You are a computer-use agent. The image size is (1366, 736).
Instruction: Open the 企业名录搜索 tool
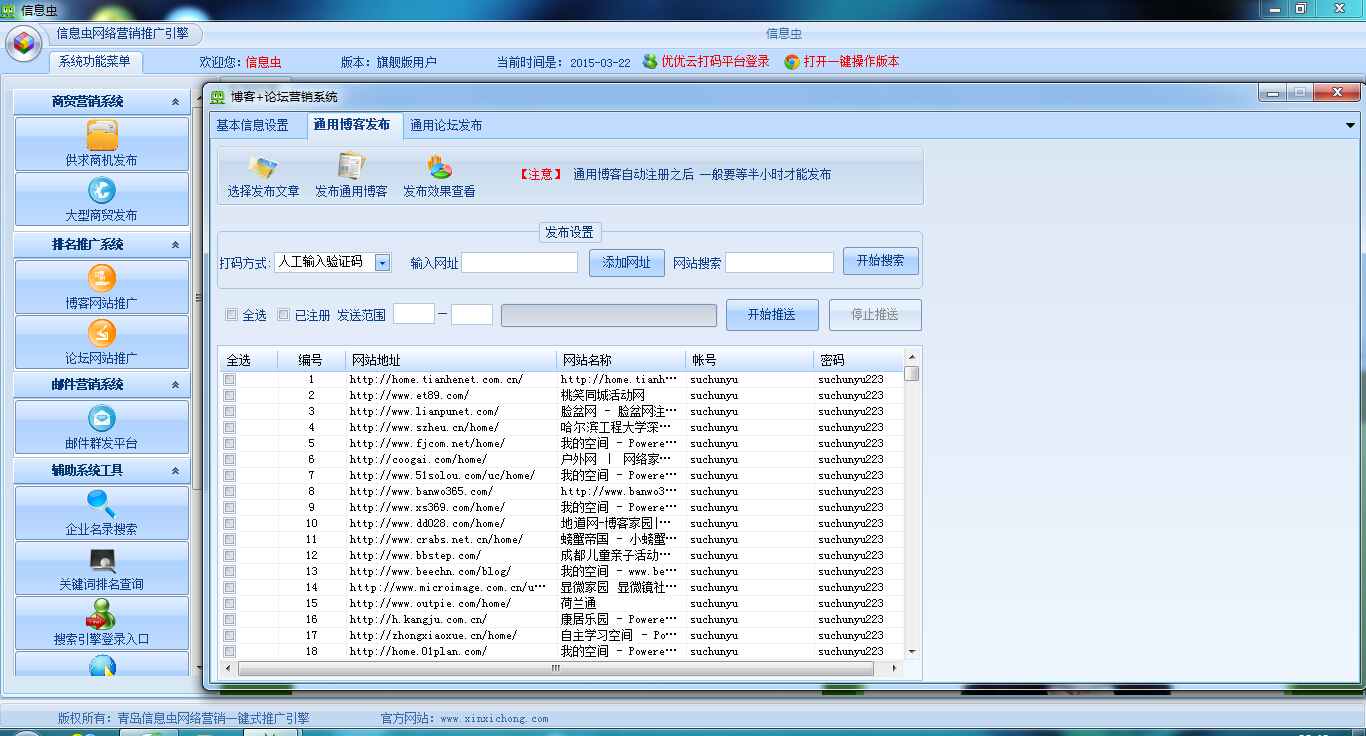coord(101,513)
